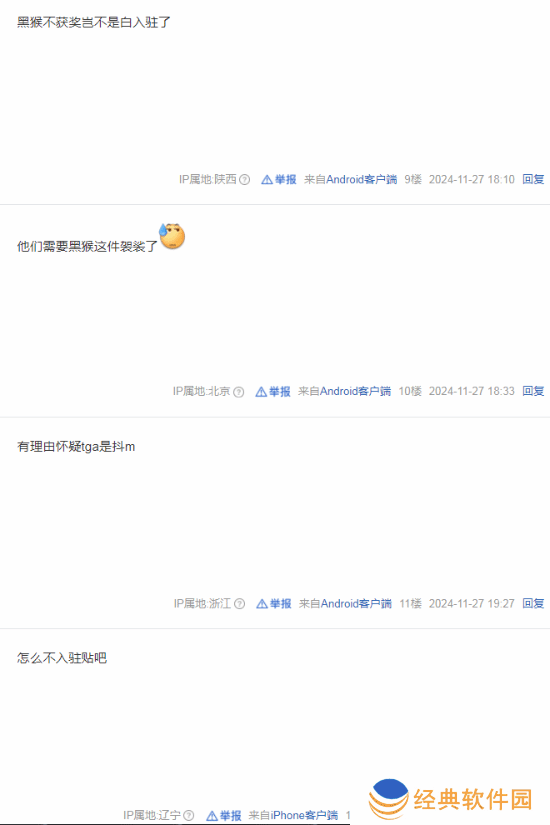
Task: Click help icon next to IP属地:浙江
Action: (239, 603)
